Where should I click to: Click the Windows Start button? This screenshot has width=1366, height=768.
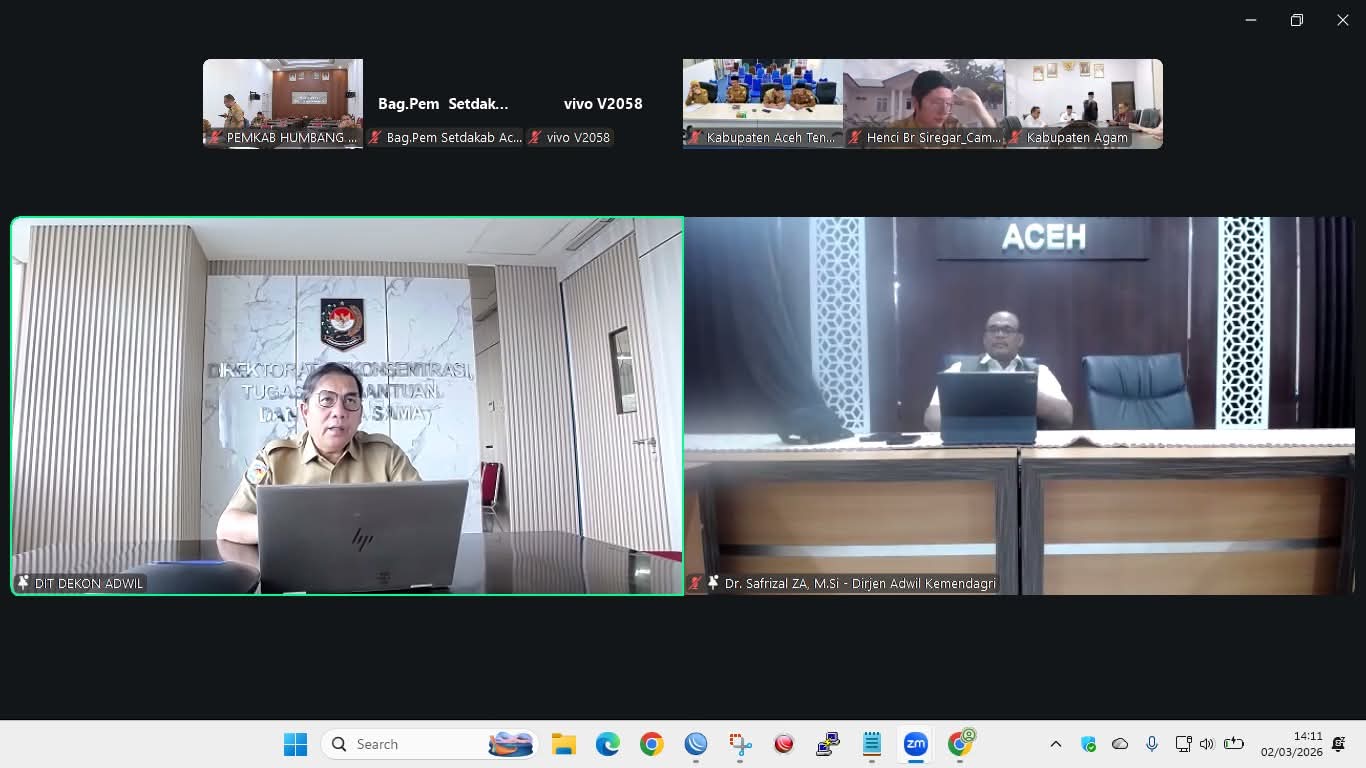coord(295,744)
